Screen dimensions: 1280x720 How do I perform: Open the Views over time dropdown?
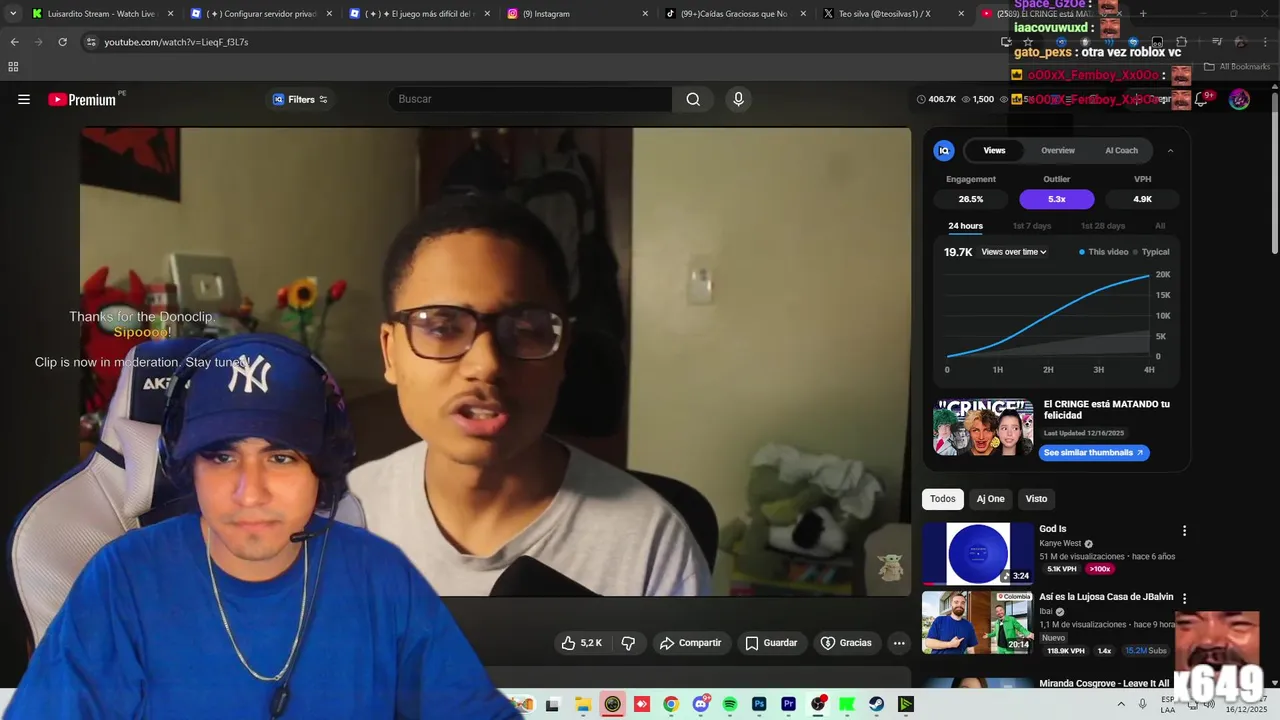click(x=1014, y=252)
